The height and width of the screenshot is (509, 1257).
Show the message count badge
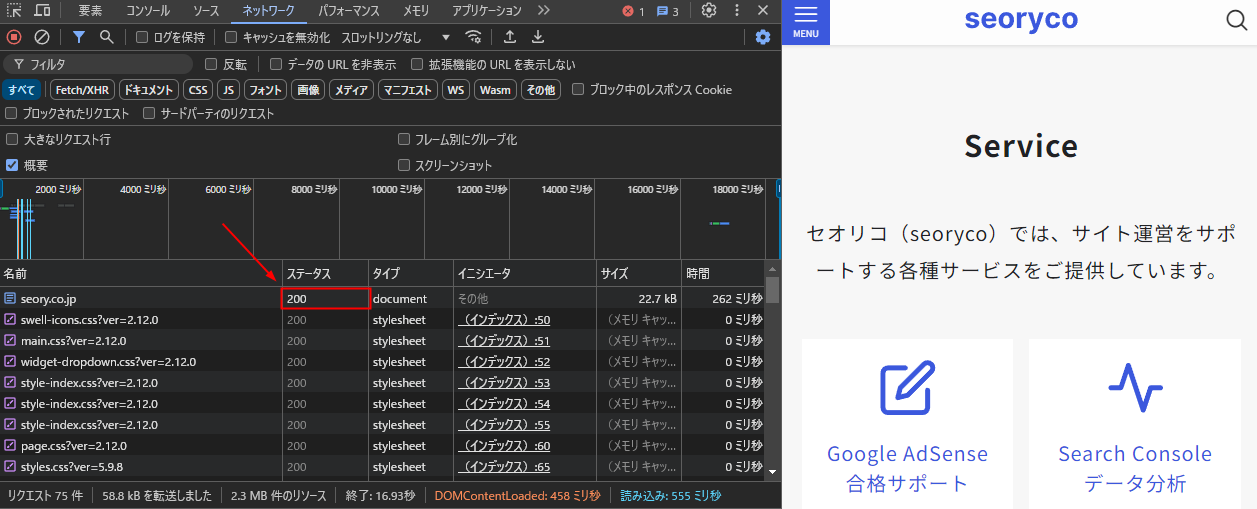pyautogui.click(x=668, y=11)
